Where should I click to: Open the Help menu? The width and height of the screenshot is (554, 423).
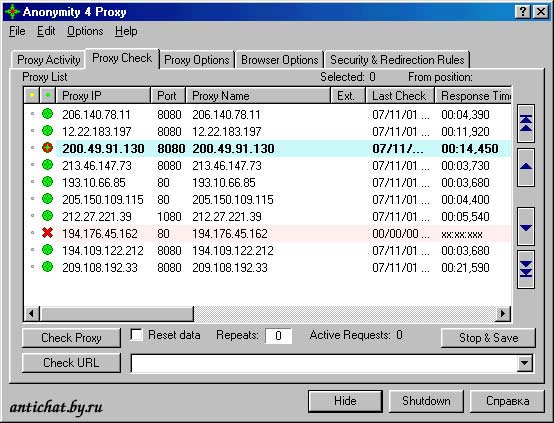(x=126, y=31)
